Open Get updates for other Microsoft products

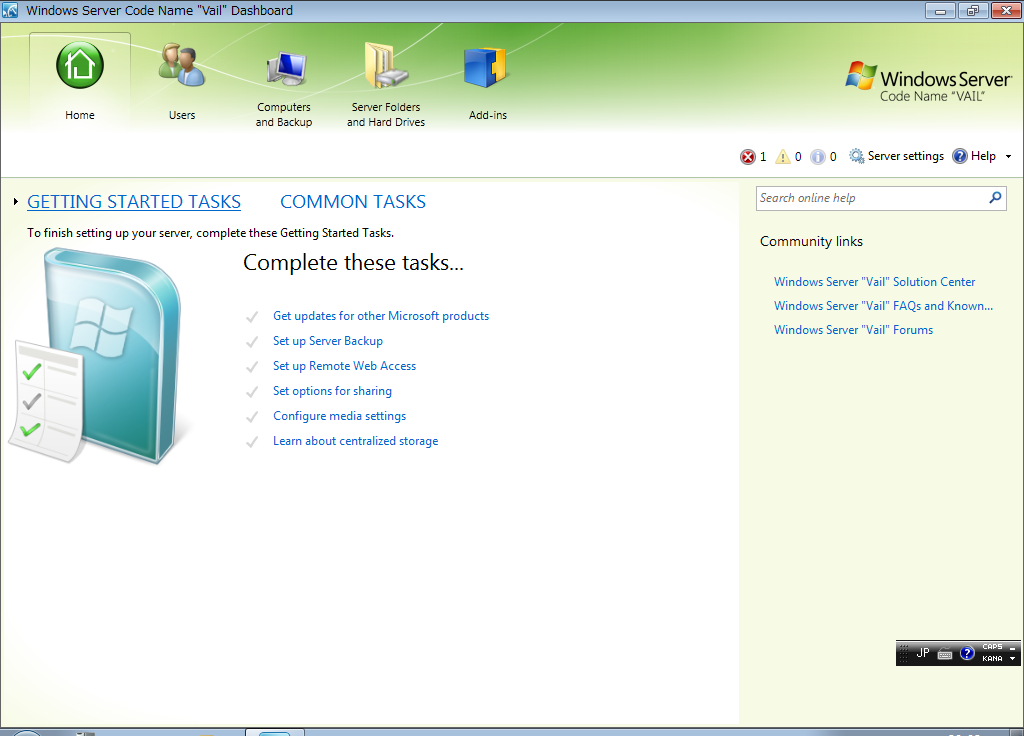(381, 316)
